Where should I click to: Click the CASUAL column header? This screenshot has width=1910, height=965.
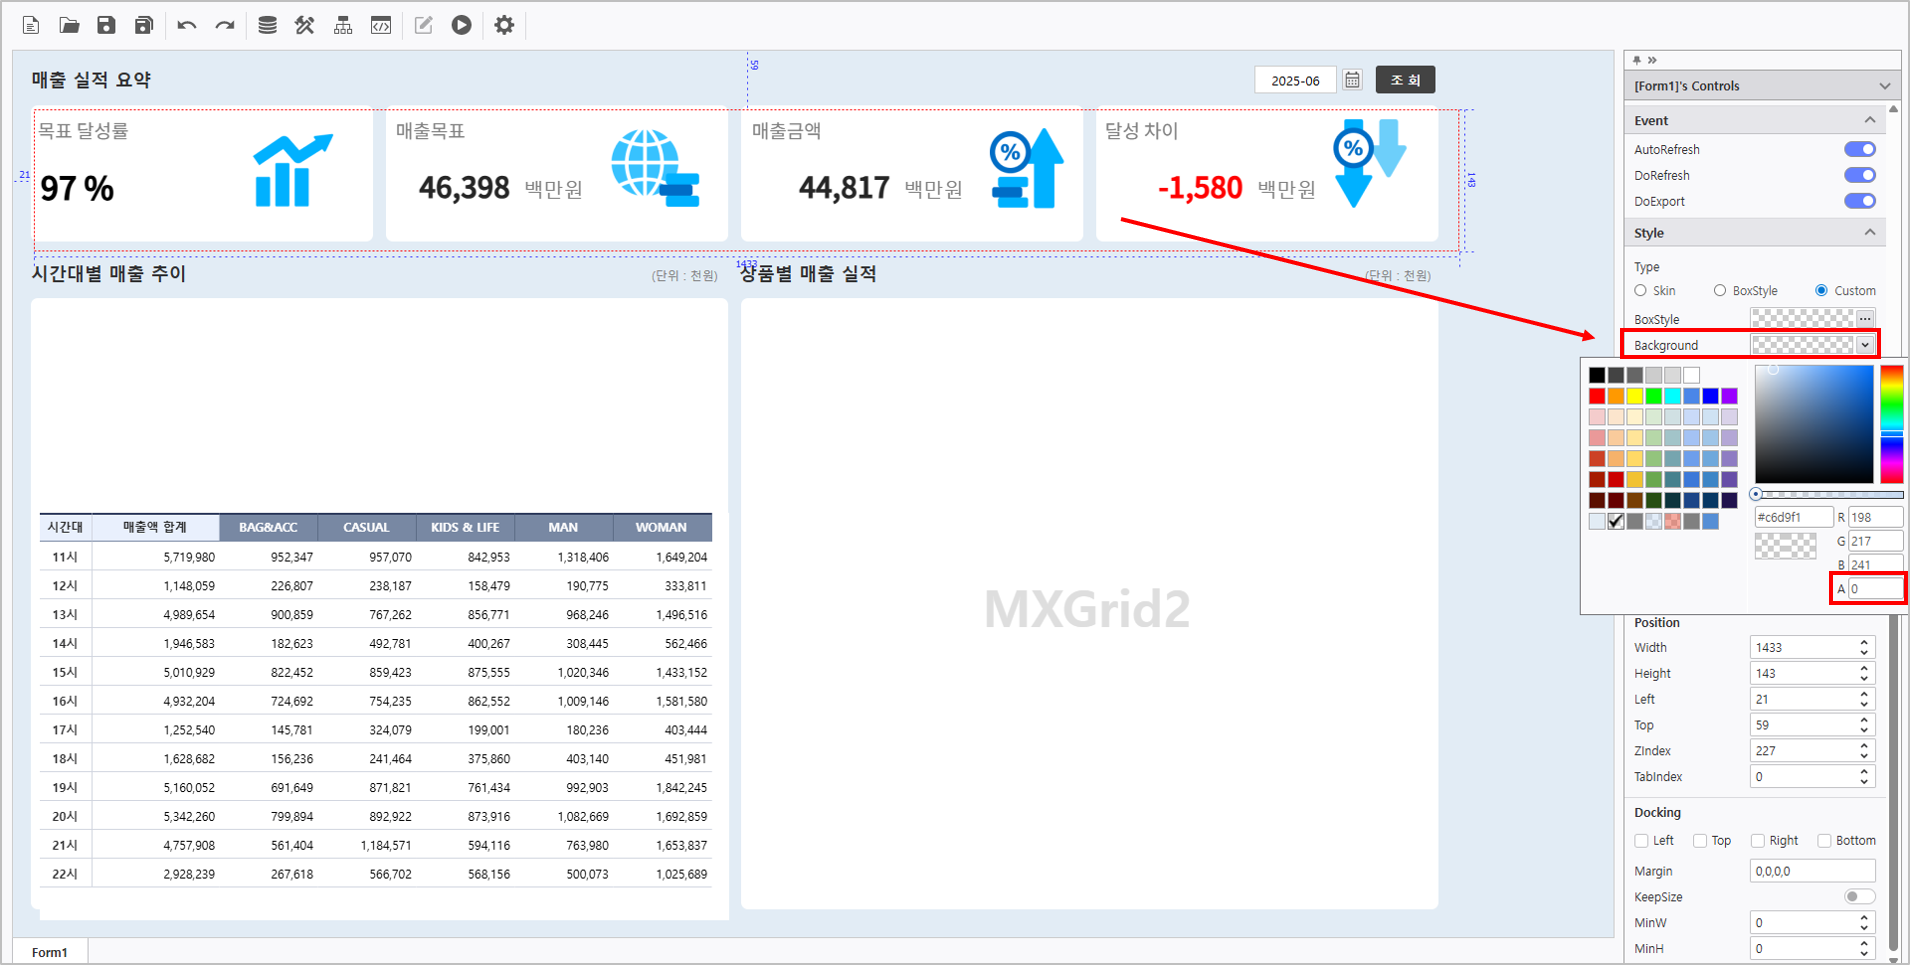coord(366,527)
